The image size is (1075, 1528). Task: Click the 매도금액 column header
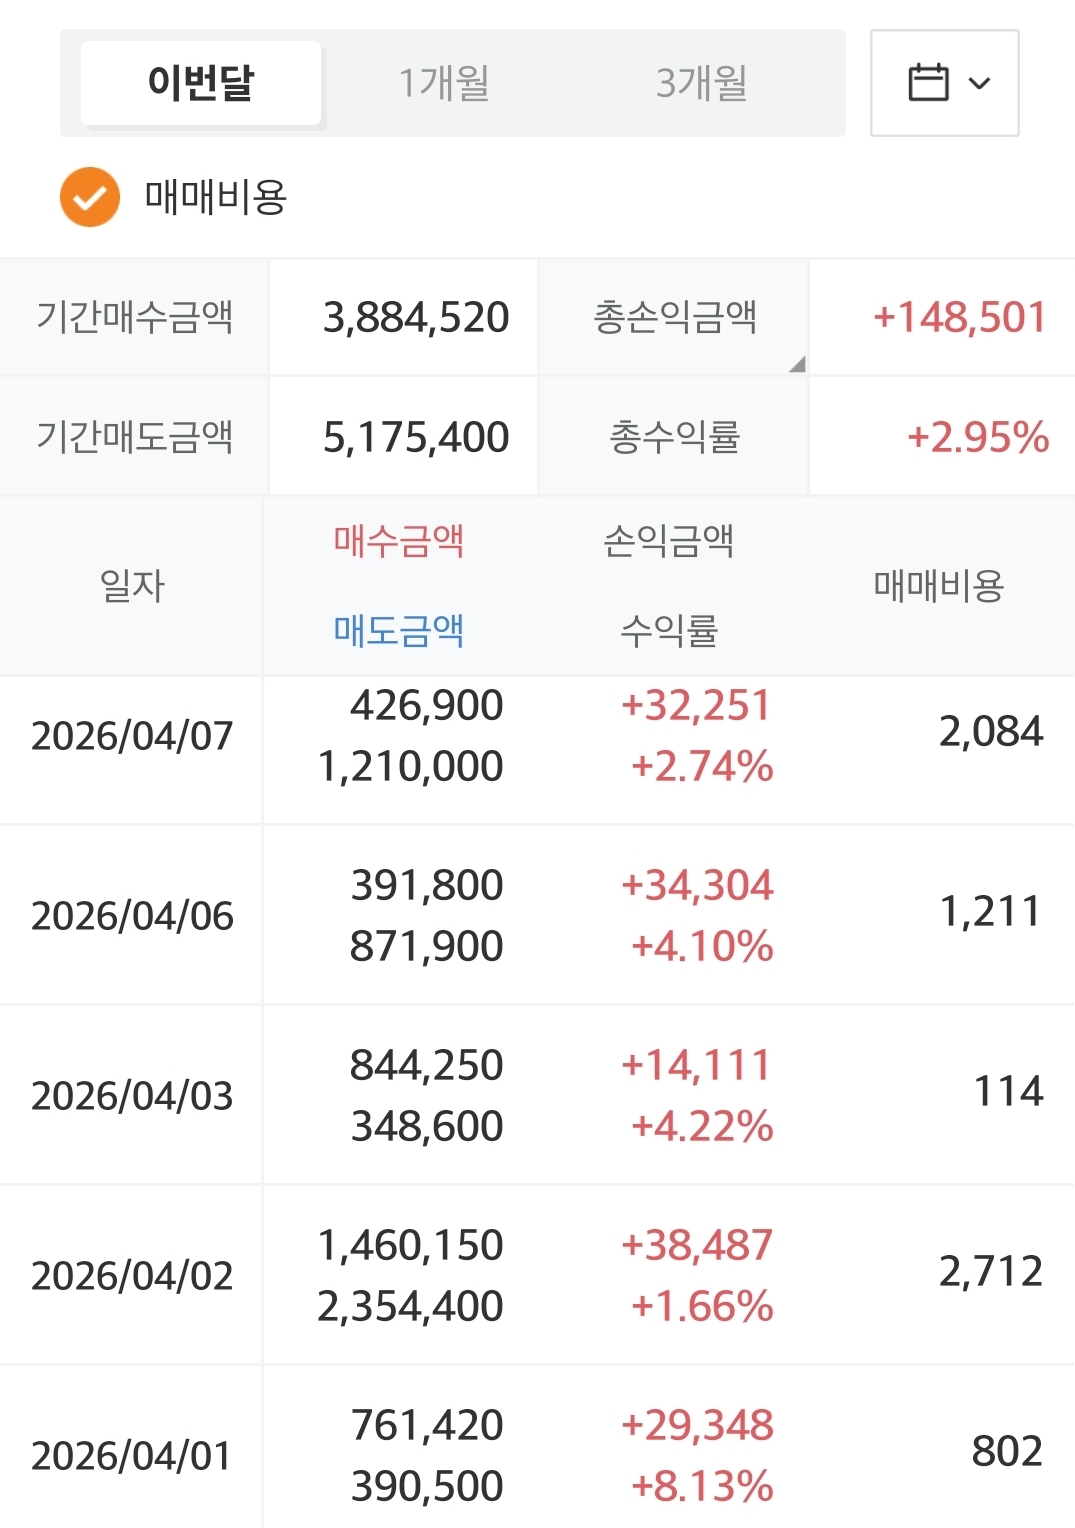coord(398,631)
